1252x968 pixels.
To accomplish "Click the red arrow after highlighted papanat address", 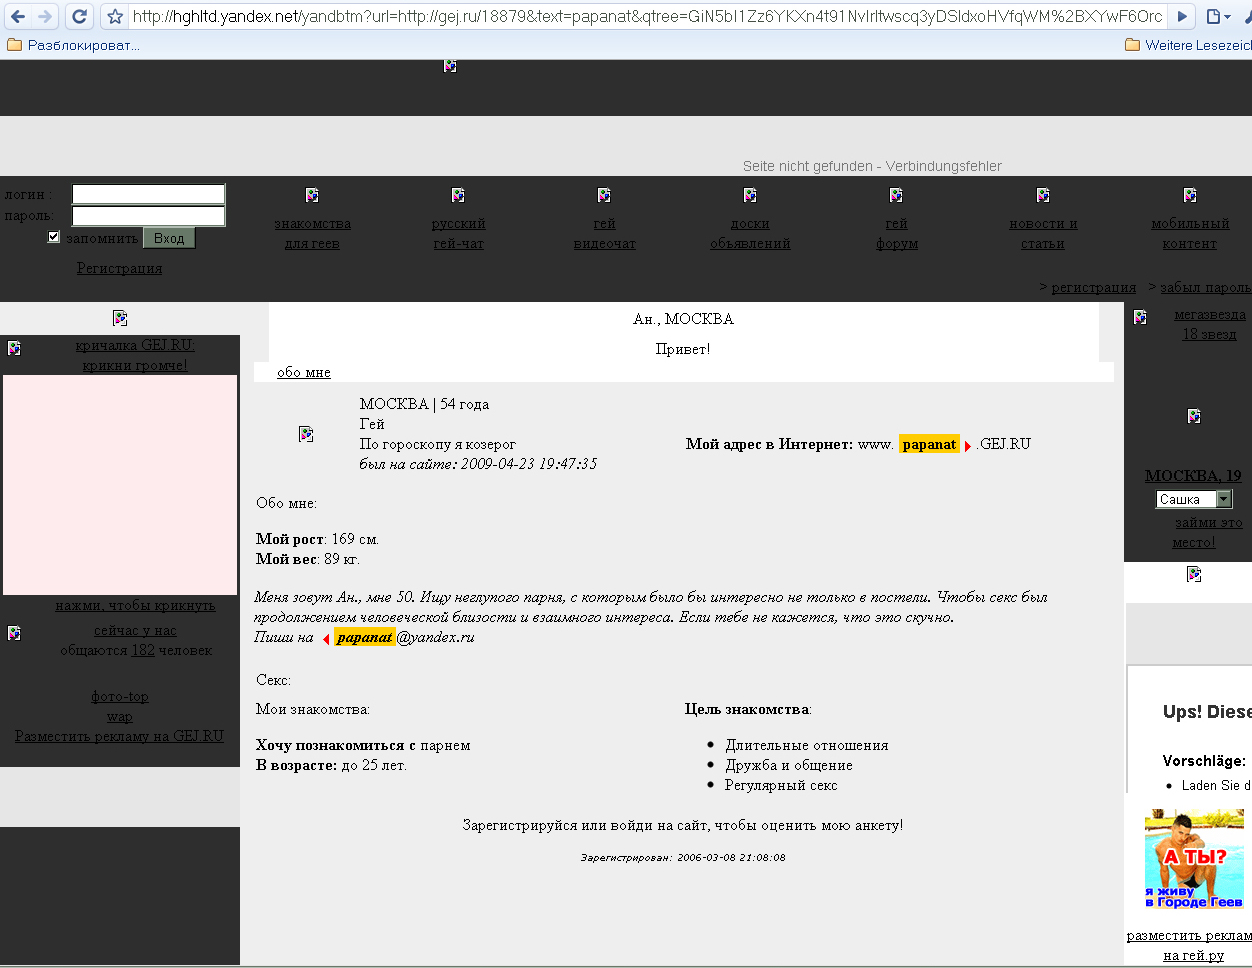I will click(x=967, y=445).
